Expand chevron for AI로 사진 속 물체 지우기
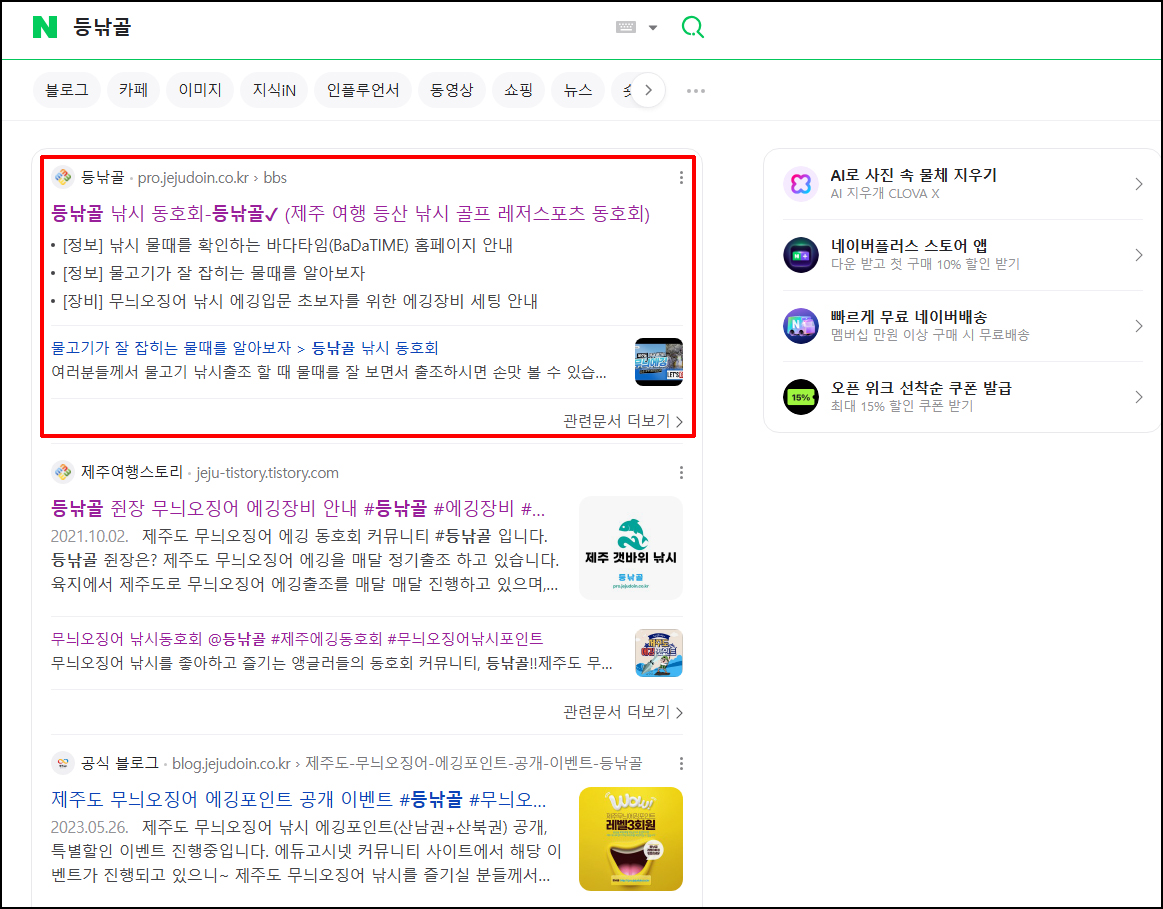This screenshot has height=909, width=1163. [x=1139, y=184]
